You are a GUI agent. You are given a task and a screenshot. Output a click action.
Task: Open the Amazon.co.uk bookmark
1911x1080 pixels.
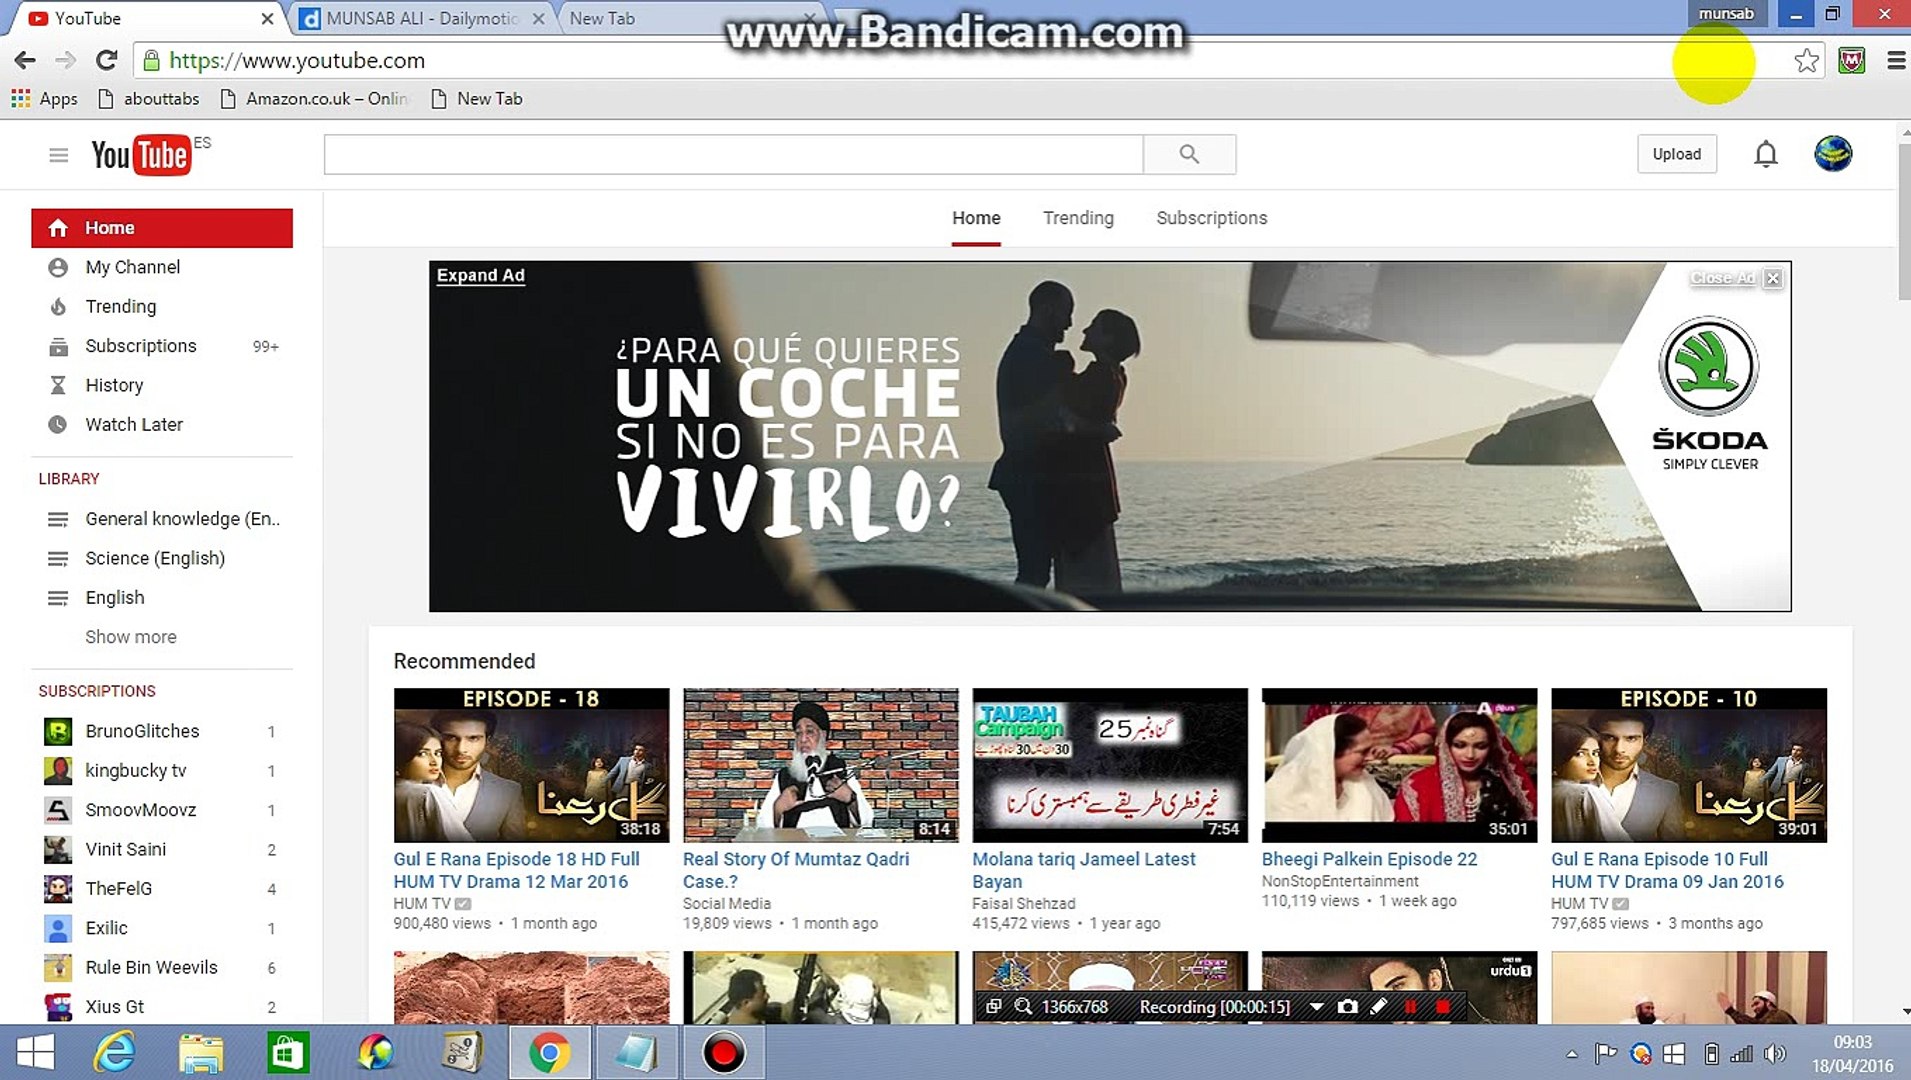click(314, 99)
